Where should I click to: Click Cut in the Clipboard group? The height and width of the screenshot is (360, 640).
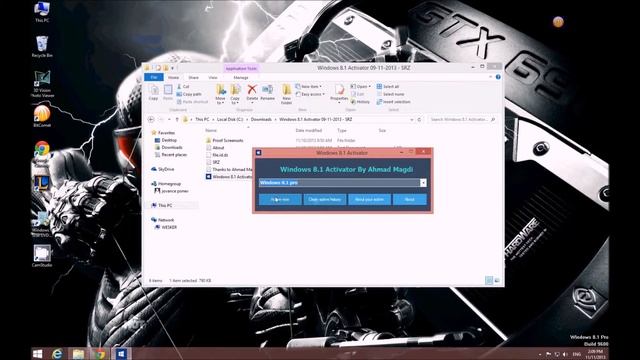[x=183, y=87]
